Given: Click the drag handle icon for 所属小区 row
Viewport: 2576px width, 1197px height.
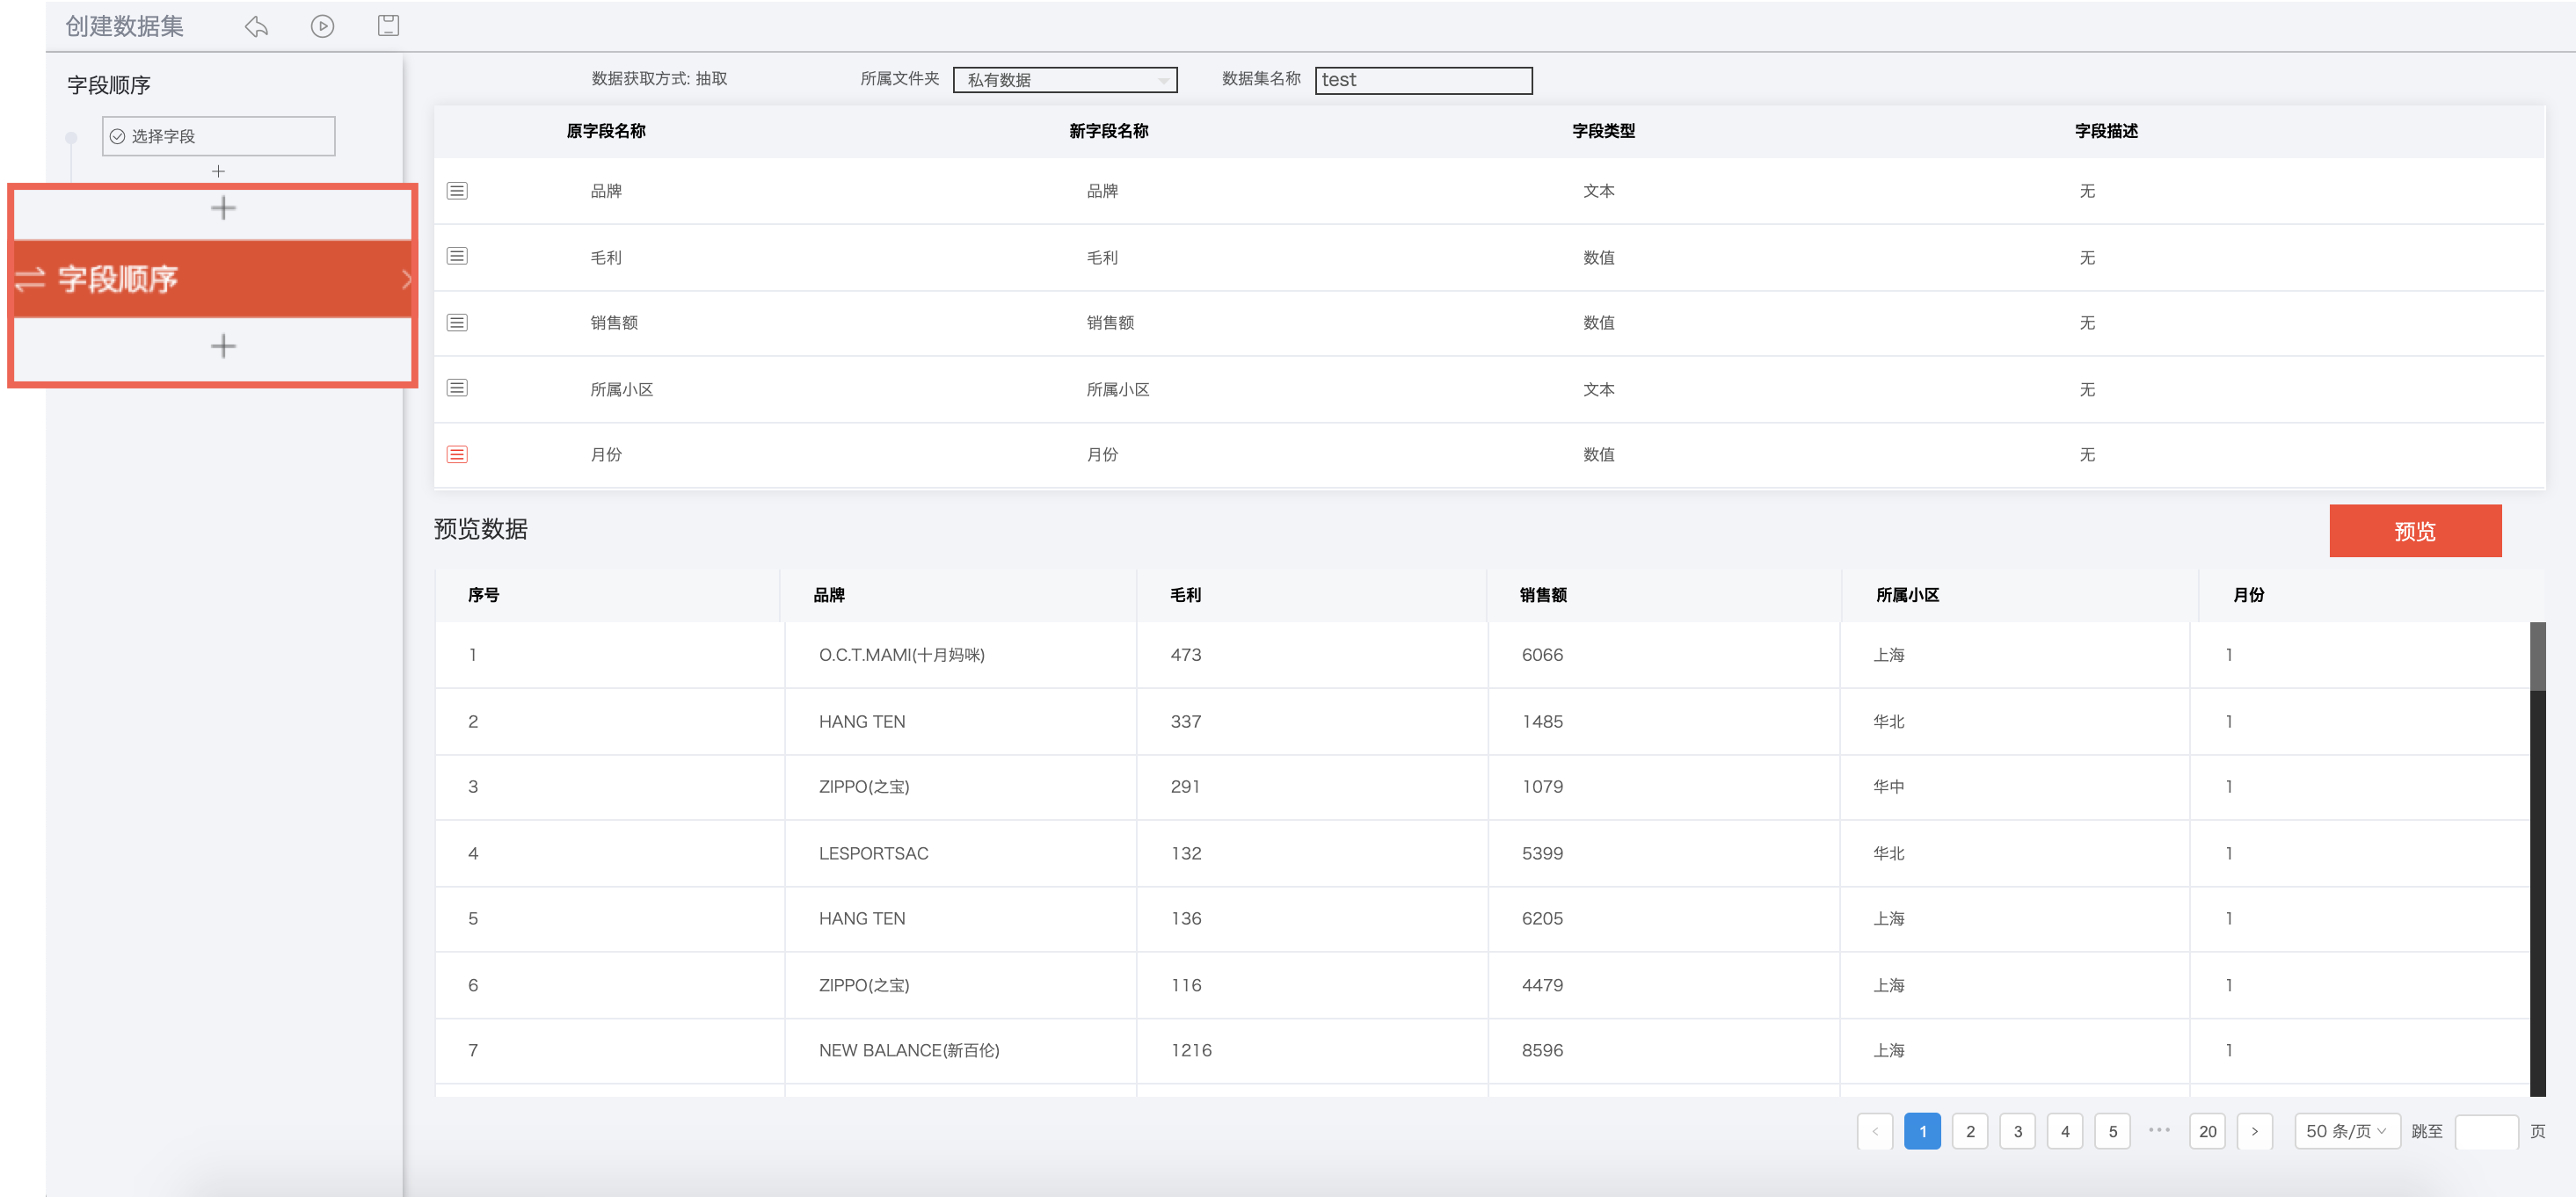Looking at the screenshot, I should (457, 388).
